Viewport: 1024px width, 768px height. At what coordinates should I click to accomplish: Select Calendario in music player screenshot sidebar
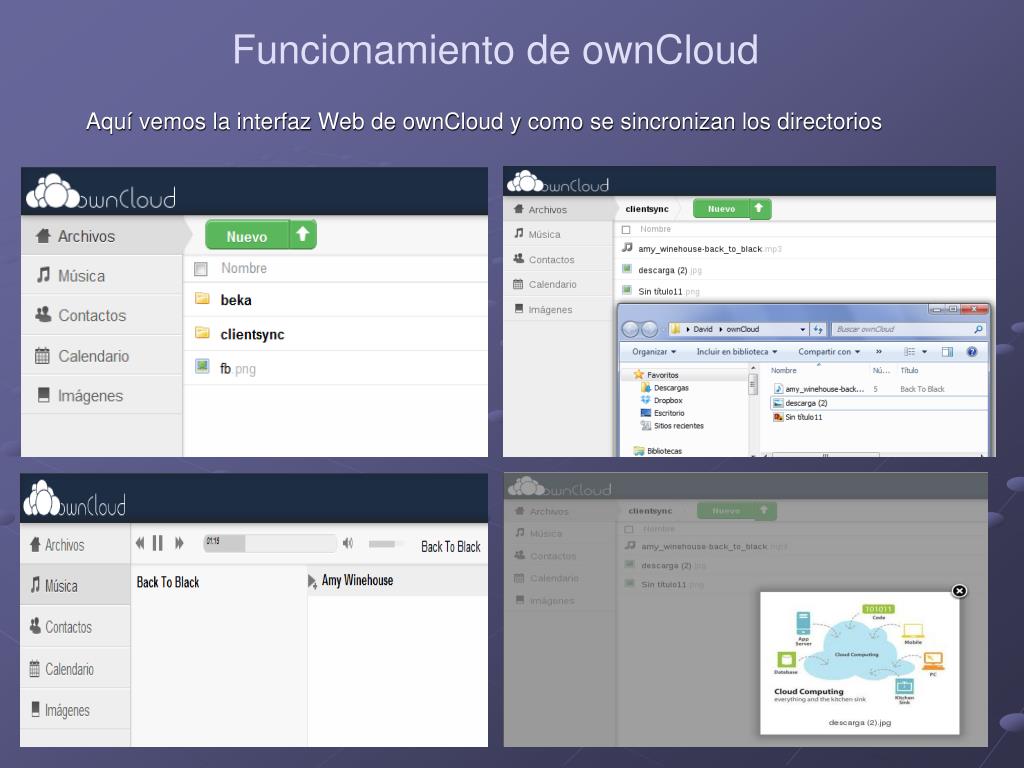[x=75, y=669]
